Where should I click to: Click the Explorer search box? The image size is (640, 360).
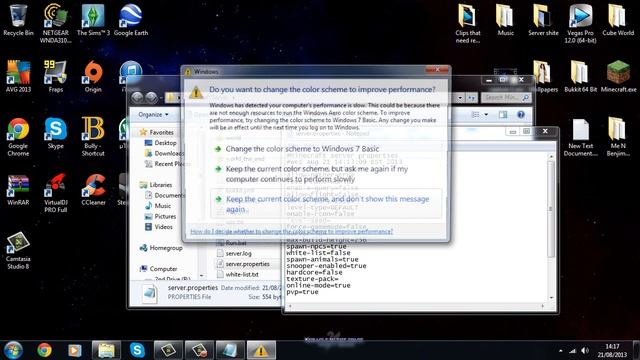pyautogui.click(x=505, y=98)
